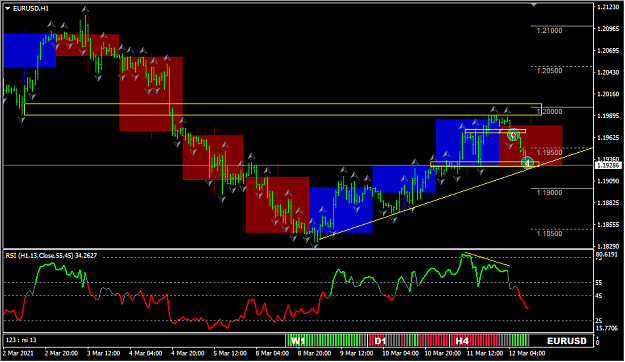Click the '9 Mar 12:00' time label
Viewport: 625px width, 362px height.
click(x=357, y=353)
